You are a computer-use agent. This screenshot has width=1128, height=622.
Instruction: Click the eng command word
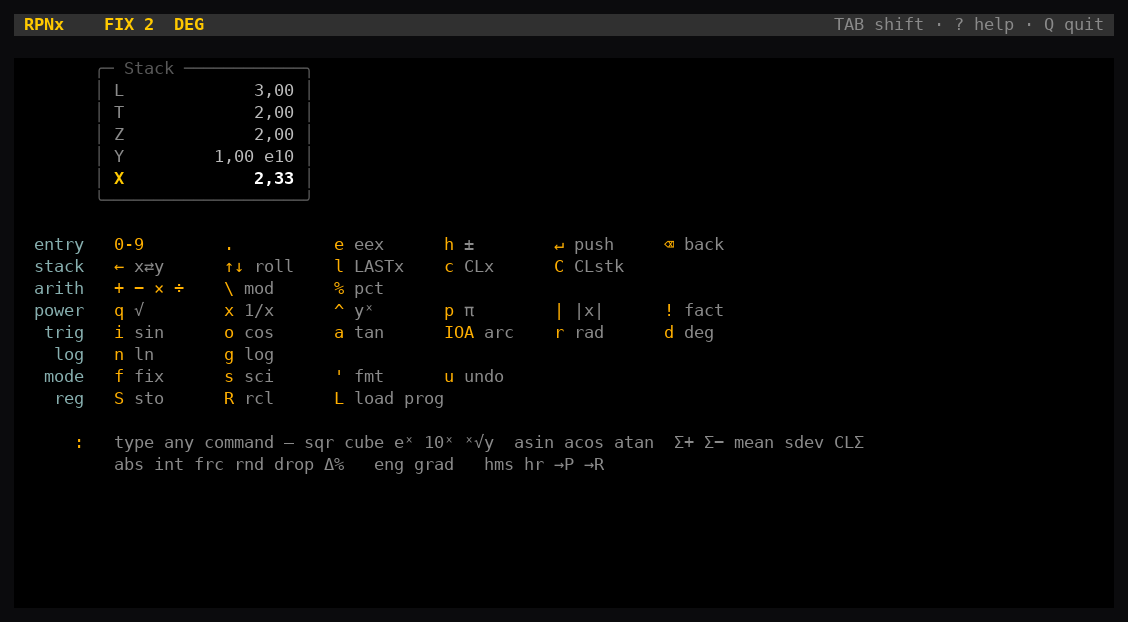click(x=389, y=465)
